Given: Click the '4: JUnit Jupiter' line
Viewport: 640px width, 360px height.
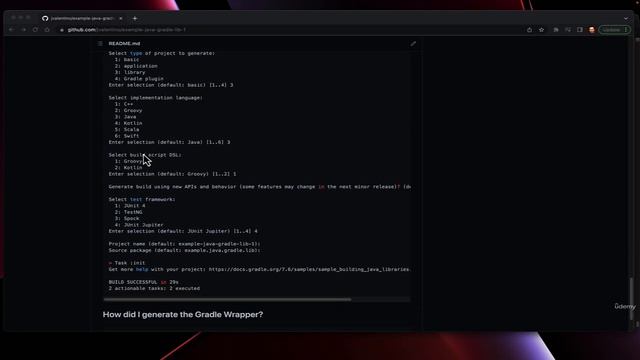Looking at the screenshot, I should [139, 224].
